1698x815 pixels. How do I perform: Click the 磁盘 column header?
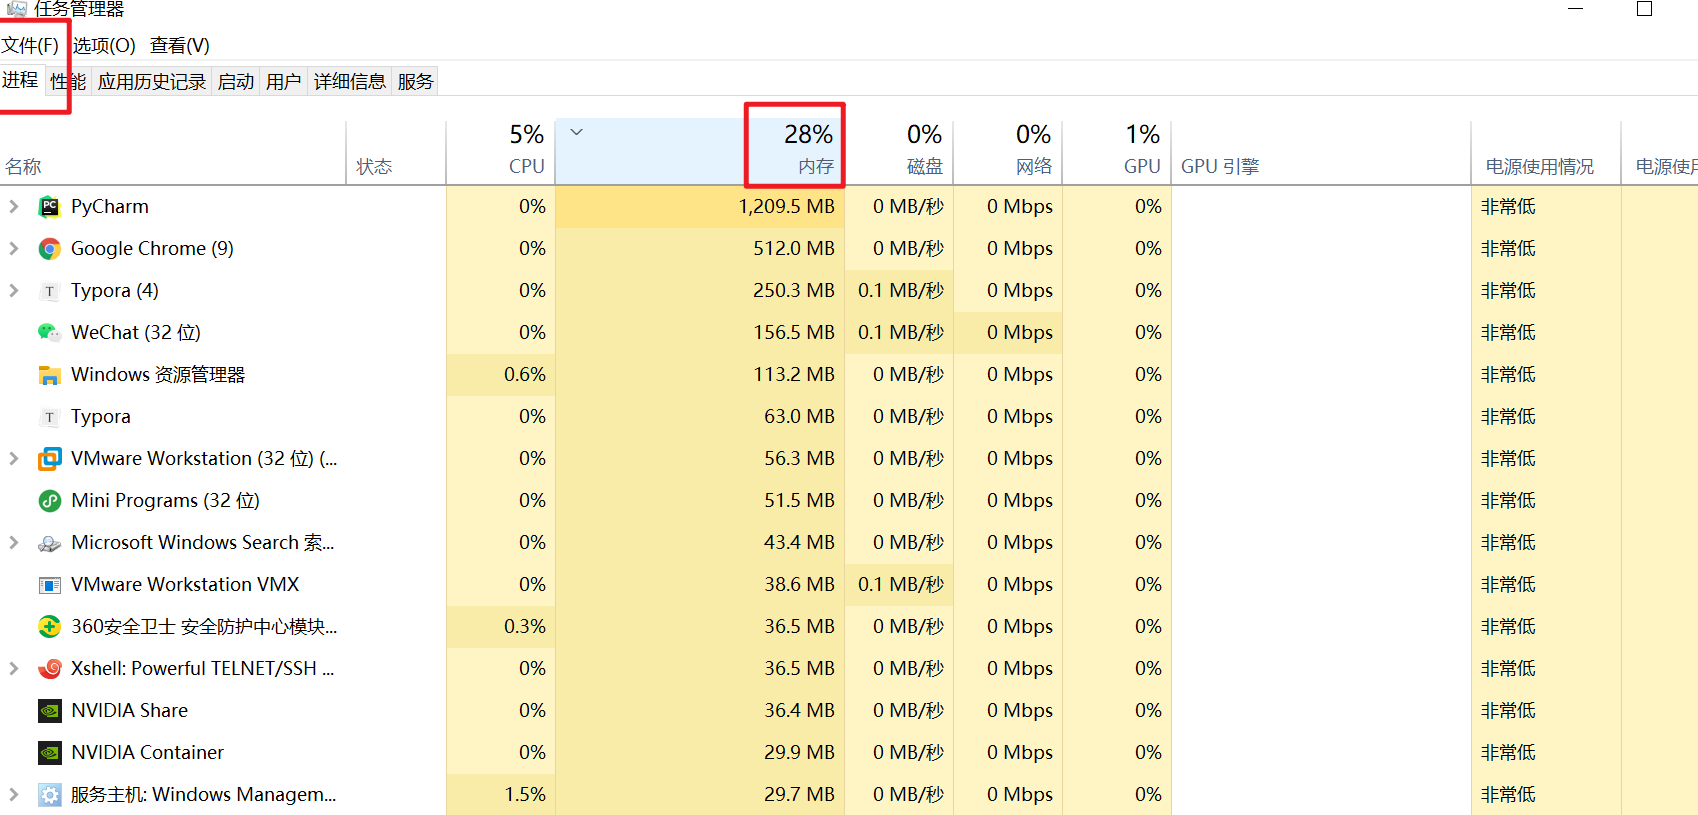coord(900,151)
